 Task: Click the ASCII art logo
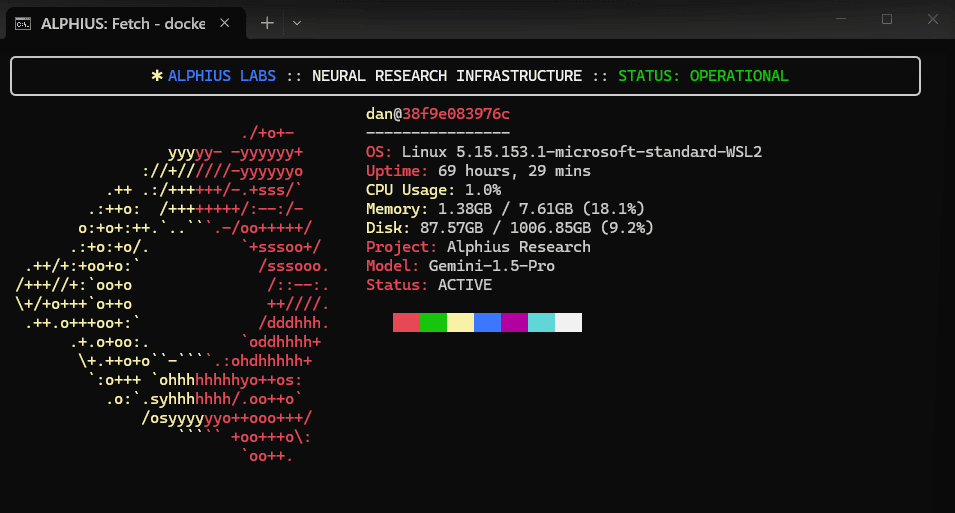pyautogui.click(x=172, y=294)
